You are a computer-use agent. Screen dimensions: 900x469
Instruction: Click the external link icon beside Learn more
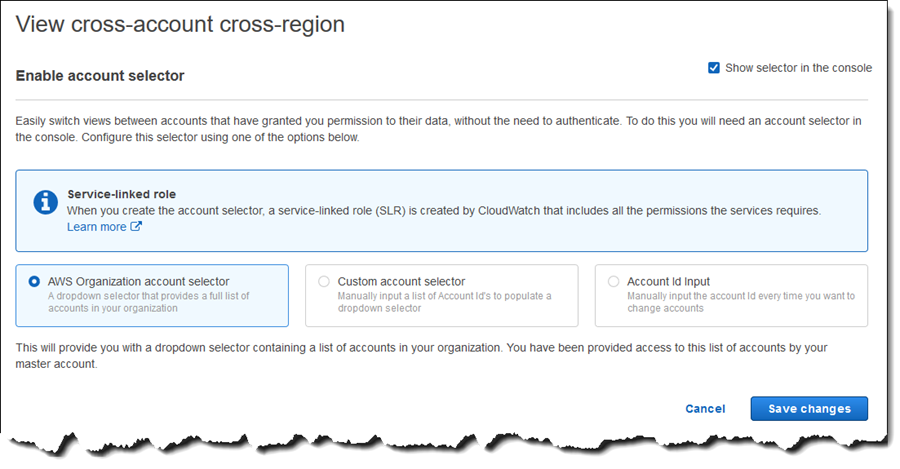[x=136, y=226]
